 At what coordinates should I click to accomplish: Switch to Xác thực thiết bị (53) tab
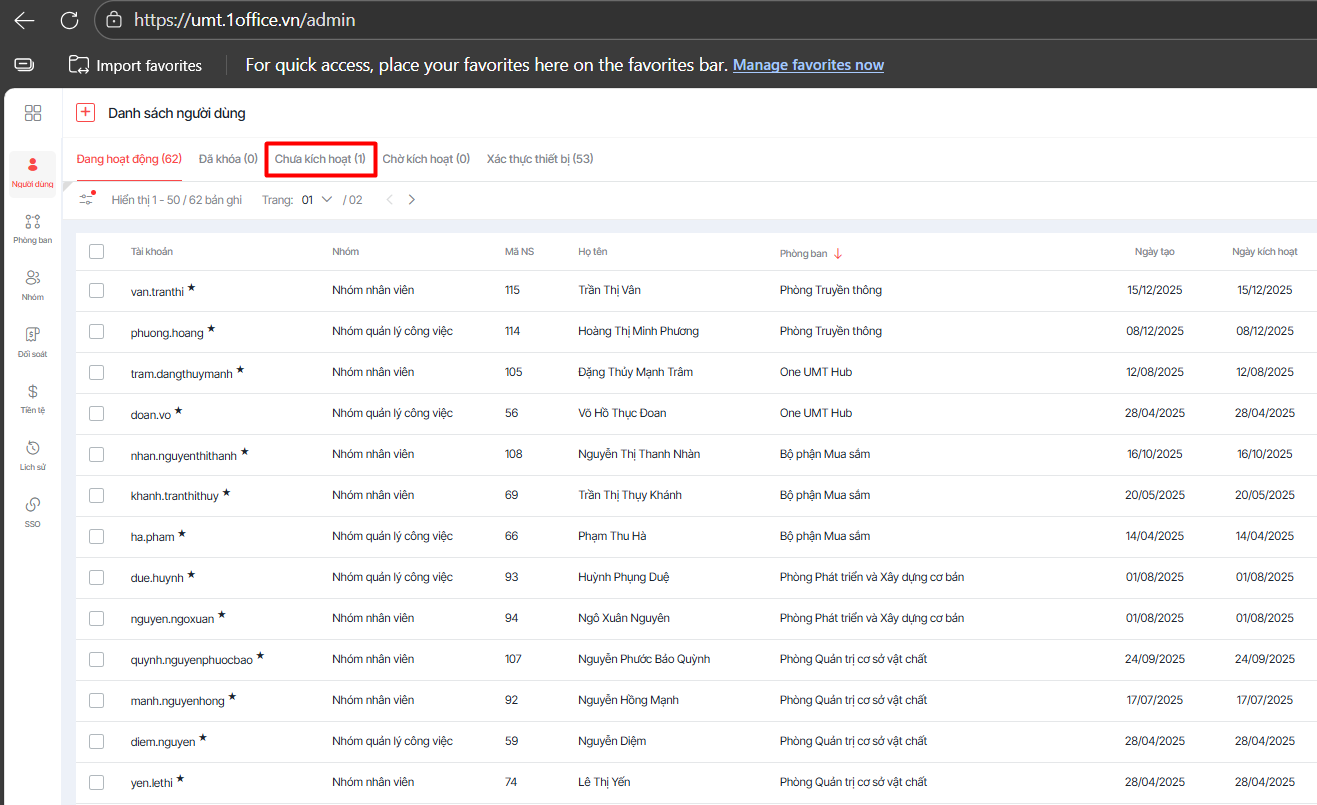point(540,159)
